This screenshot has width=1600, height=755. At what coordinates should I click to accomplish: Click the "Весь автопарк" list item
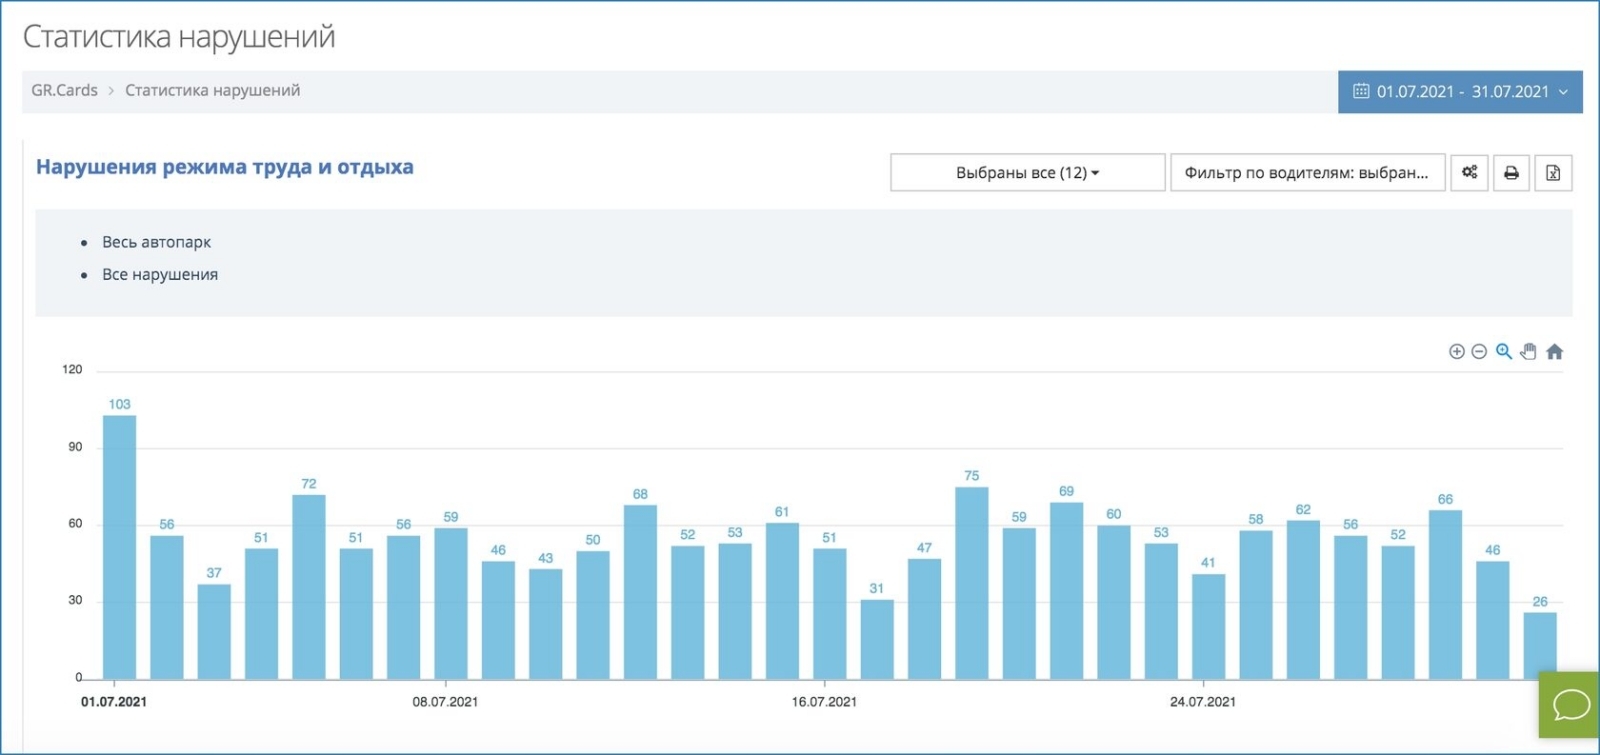(x=156, y=242)
